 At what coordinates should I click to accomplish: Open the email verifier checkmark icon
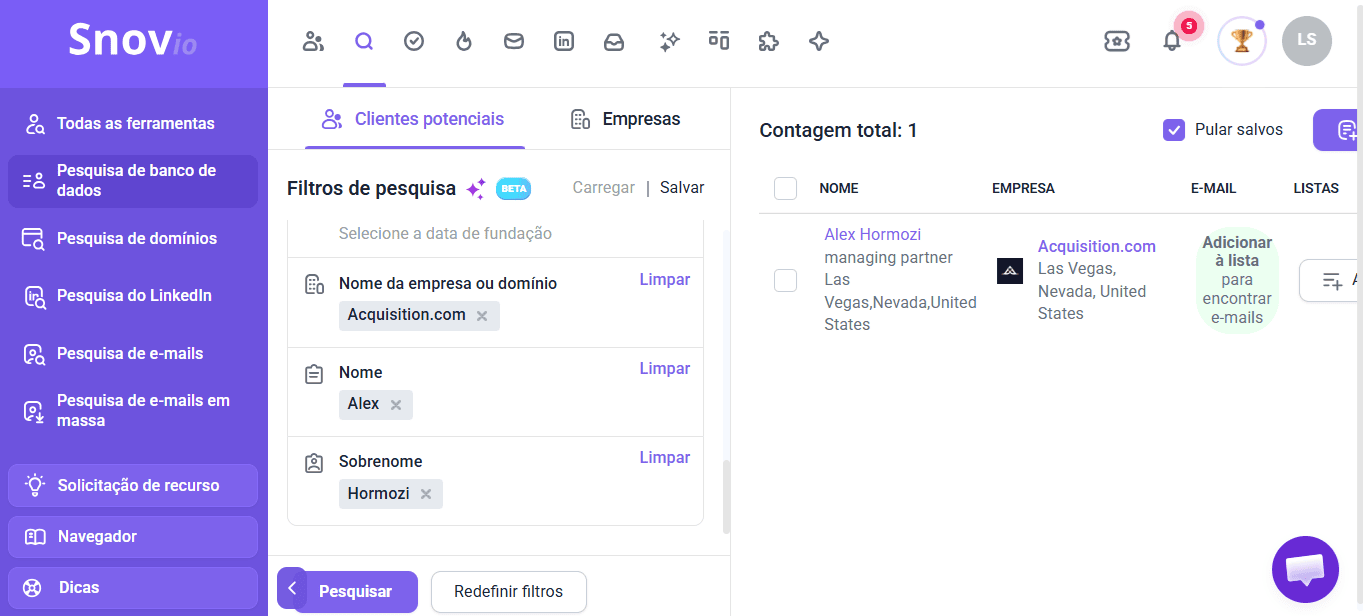coord(414,41)
